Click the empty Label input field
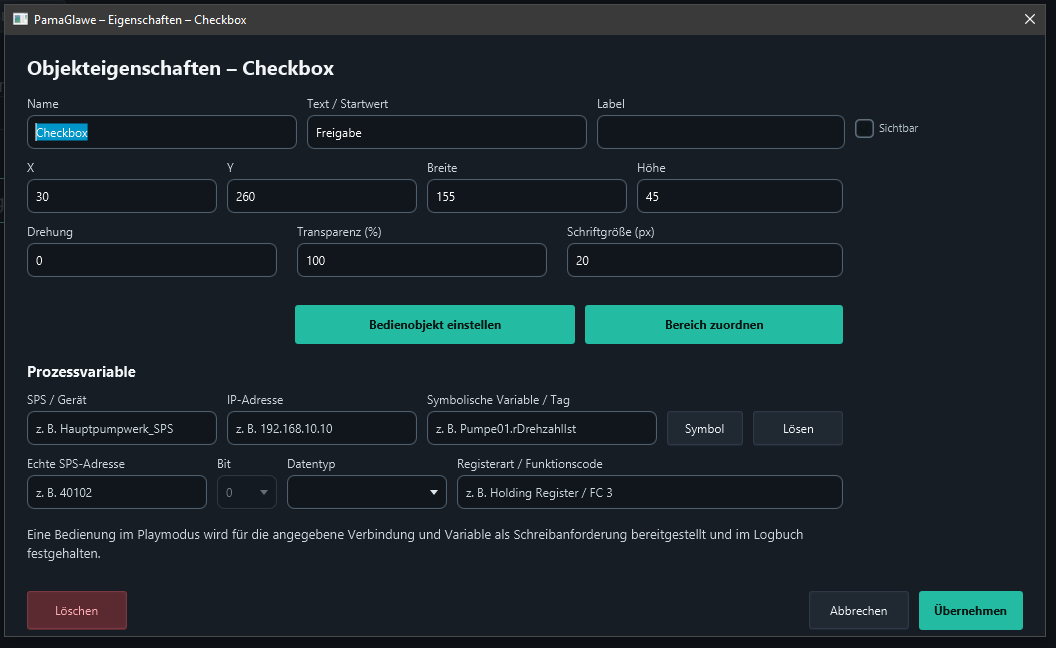Image resolution: width=1056 pixels, height=648 pixels. click(x=721, y=132)
